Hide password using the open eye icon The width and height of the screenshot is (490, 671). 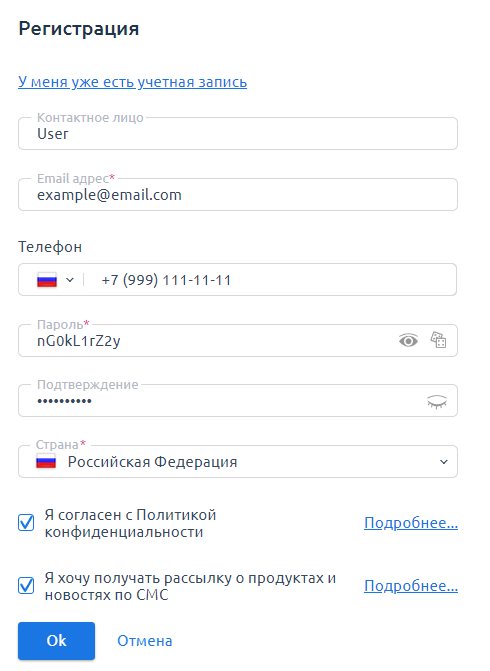(x=408, y=341)
